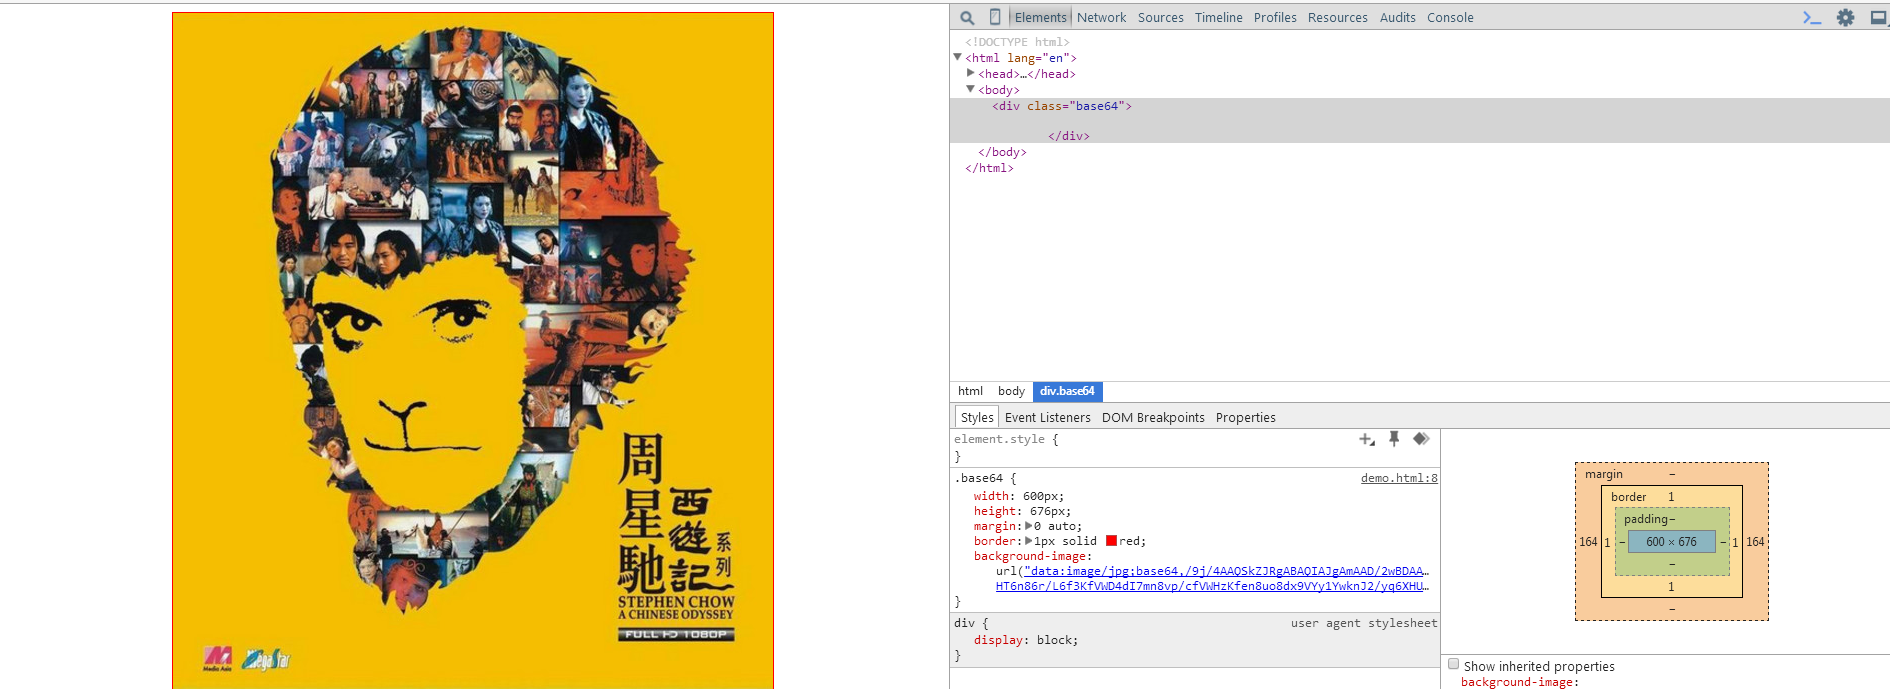Click the left margin value 164

coord(1588,542)
